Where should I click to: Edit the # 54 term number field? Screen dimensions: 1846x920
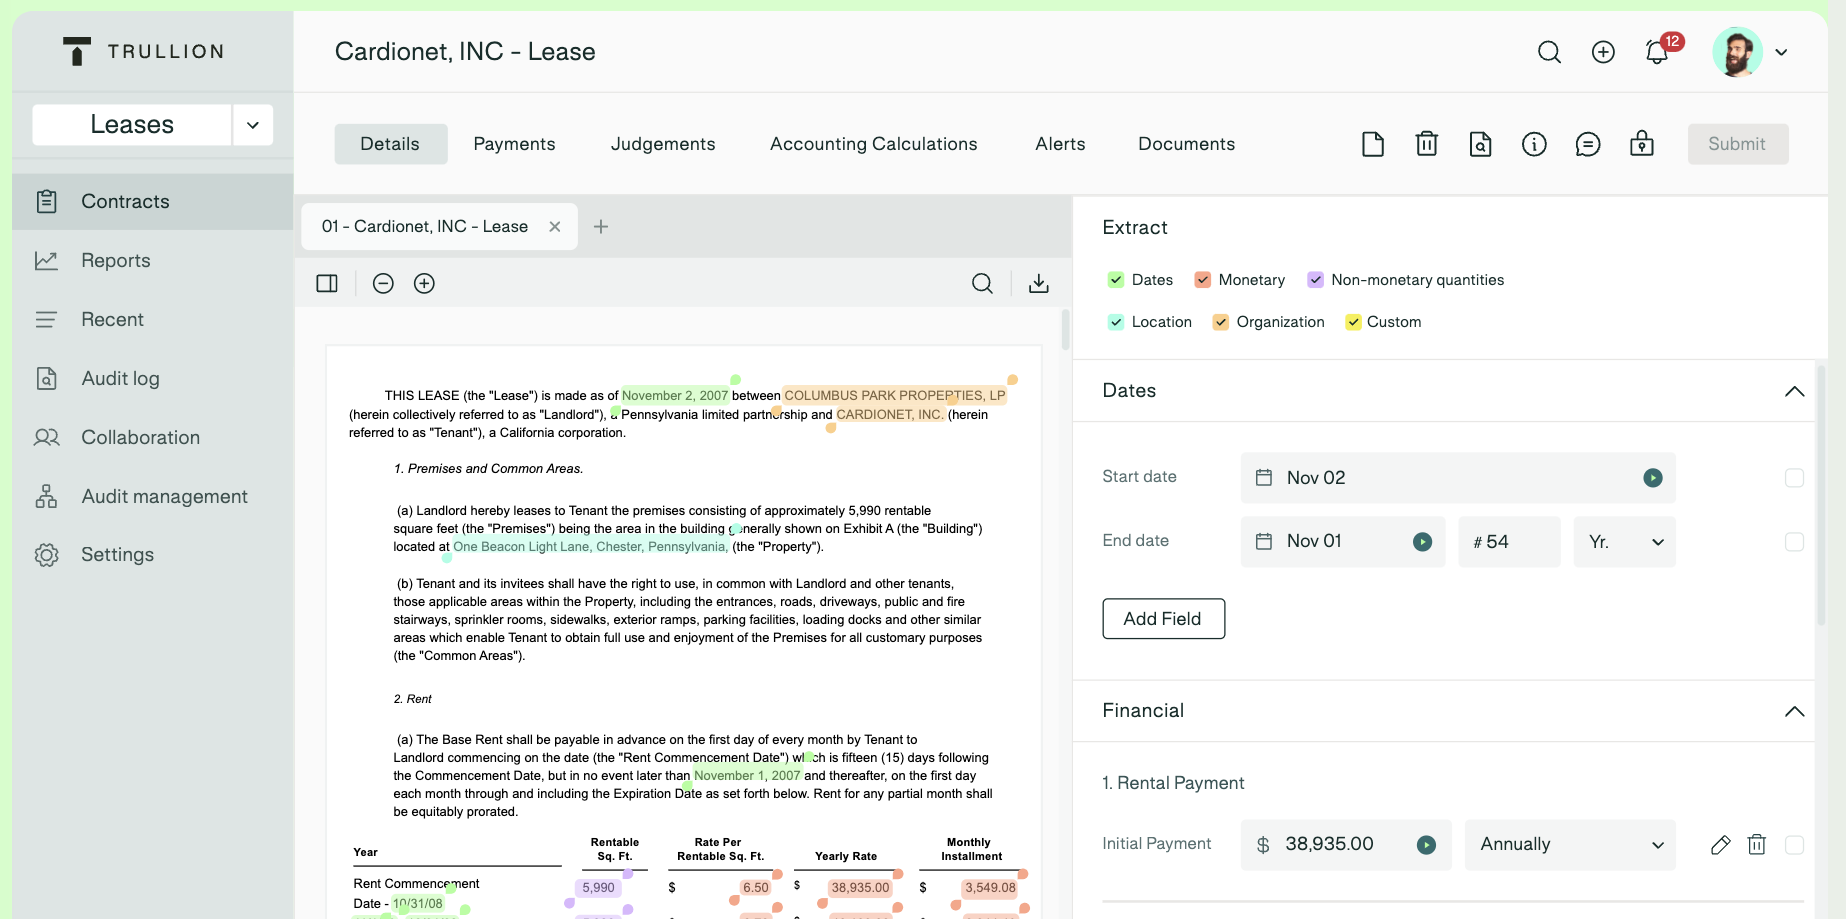pyautogui.click(x=1509, y=542)
